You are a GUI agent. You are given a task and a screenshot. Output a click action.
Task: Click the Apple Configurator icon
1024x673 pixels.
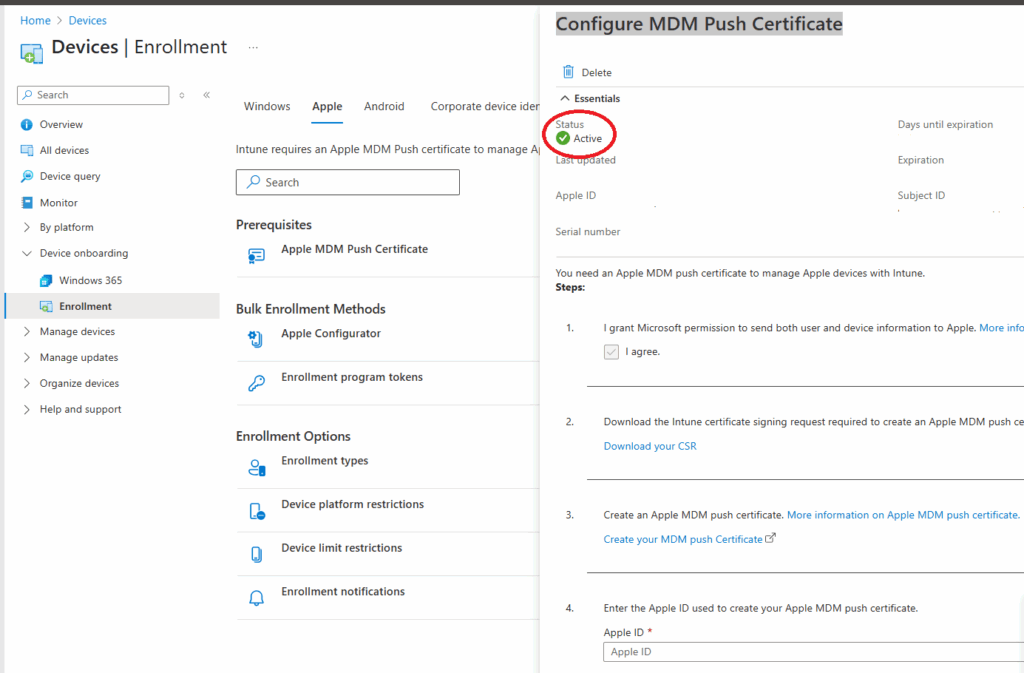256,339
